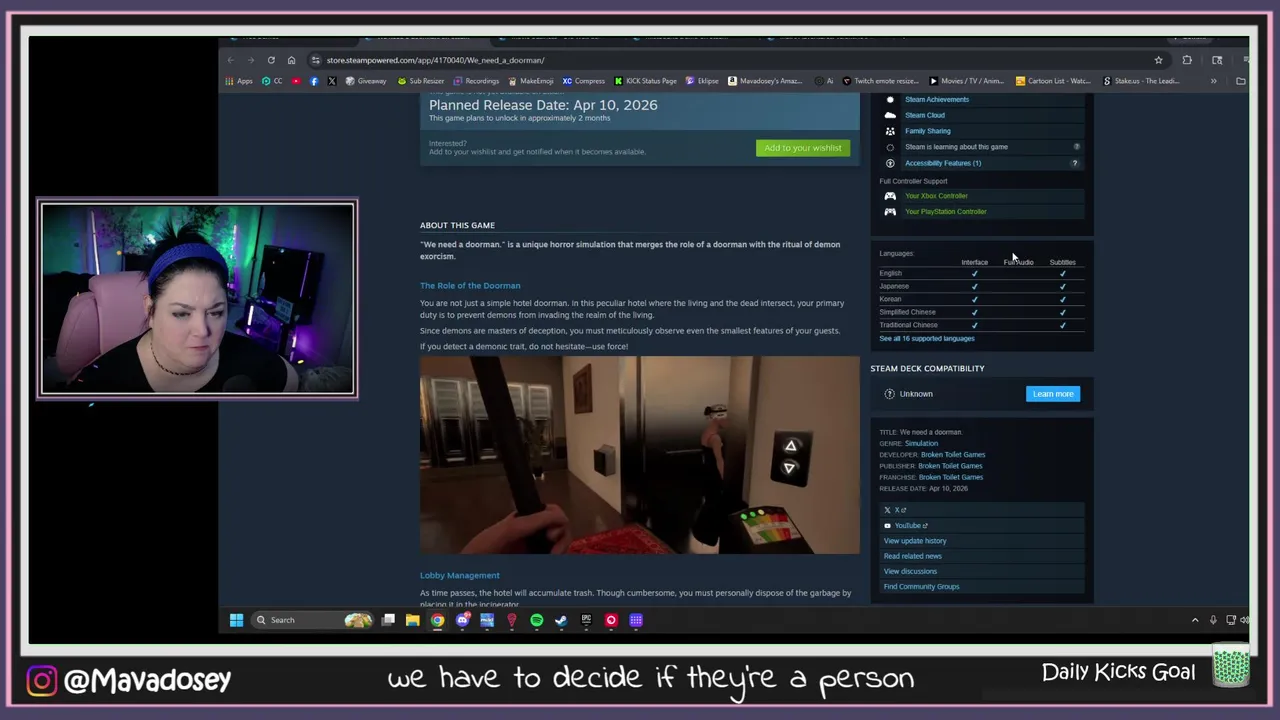Click the browser reload icon
Screen dimensions: 1280x720
click(x=271, y=60)
